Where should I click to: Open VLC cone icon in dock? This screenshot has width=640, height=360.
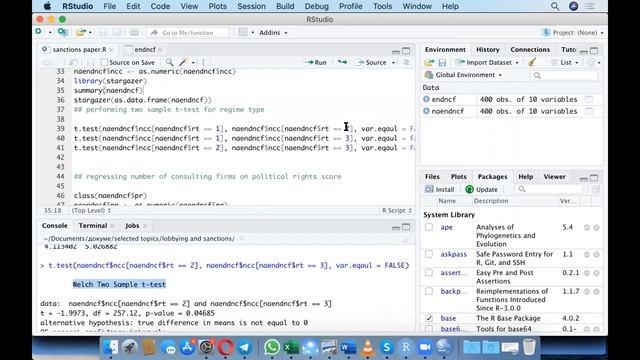(x=368, y=347)
